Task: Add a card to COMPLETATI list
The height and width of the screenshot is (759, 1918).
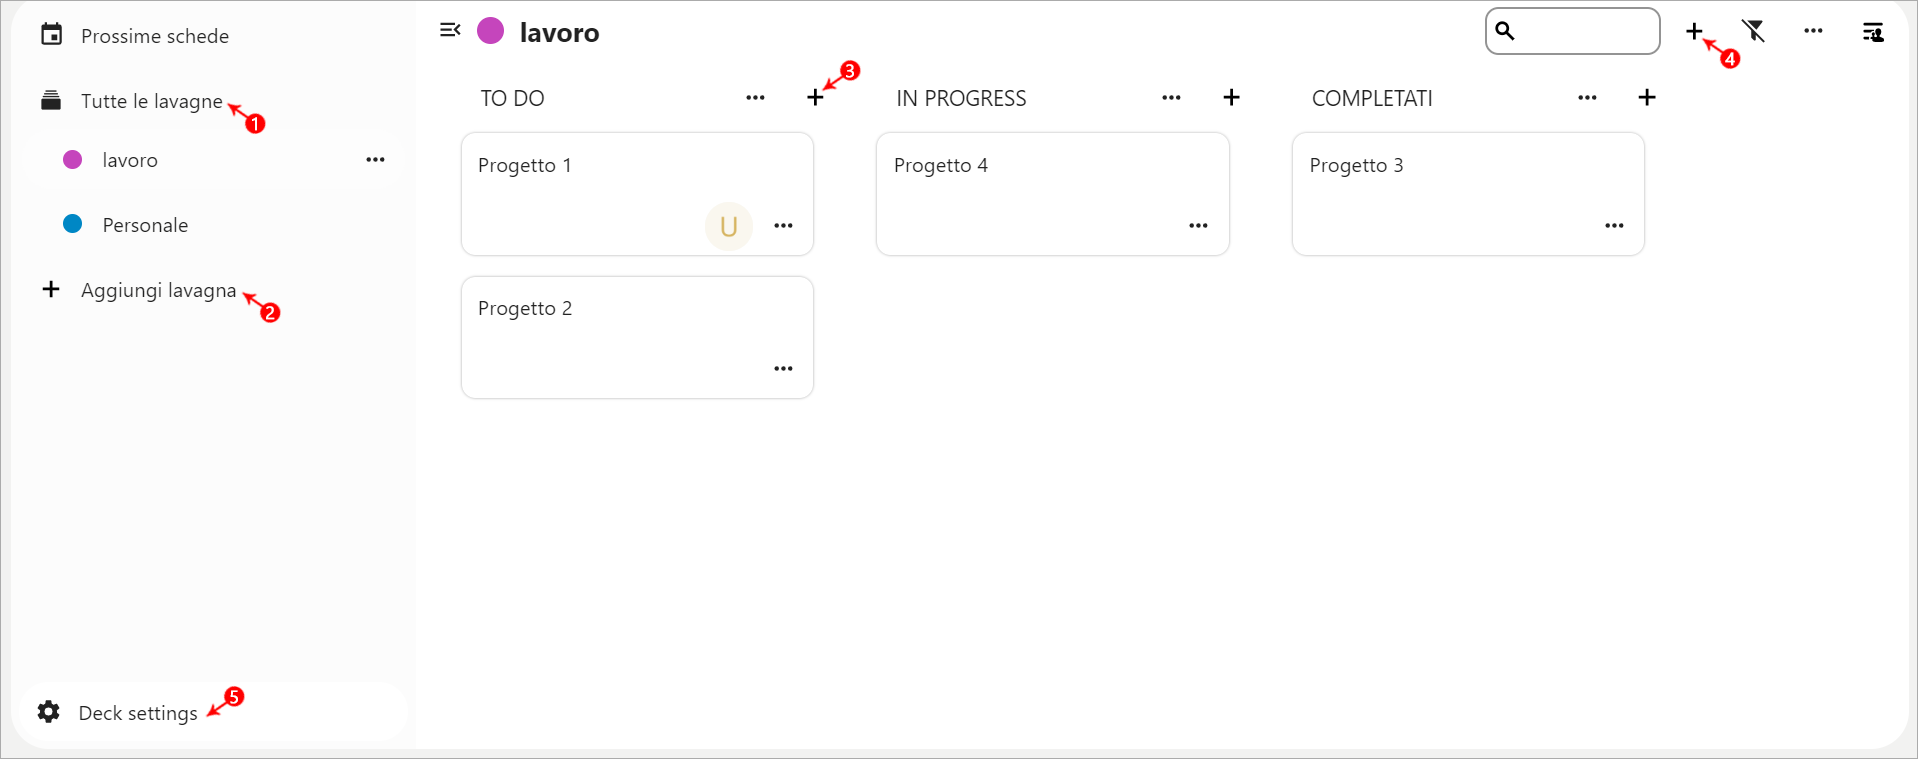Action: (1647, 98)
